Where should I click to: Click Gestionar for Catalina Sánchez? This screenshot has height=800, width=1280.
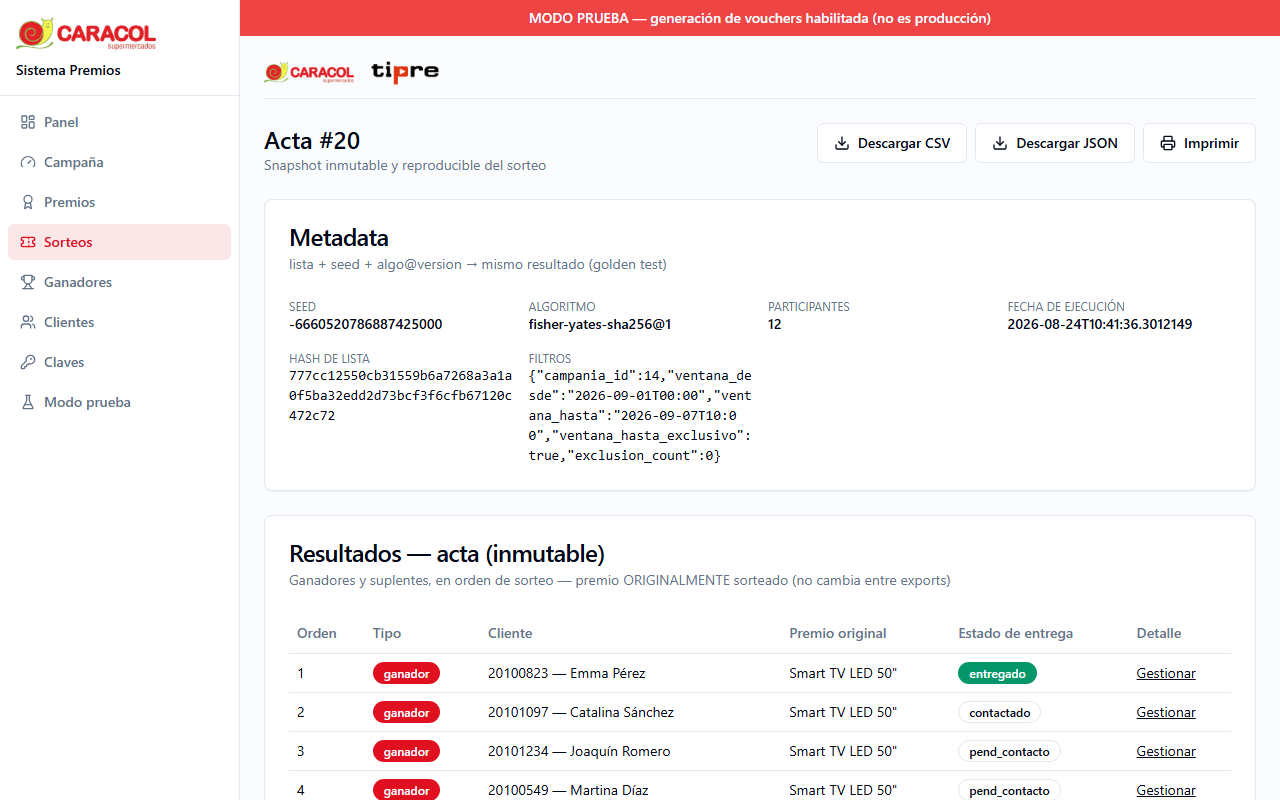coord(1166,712)
